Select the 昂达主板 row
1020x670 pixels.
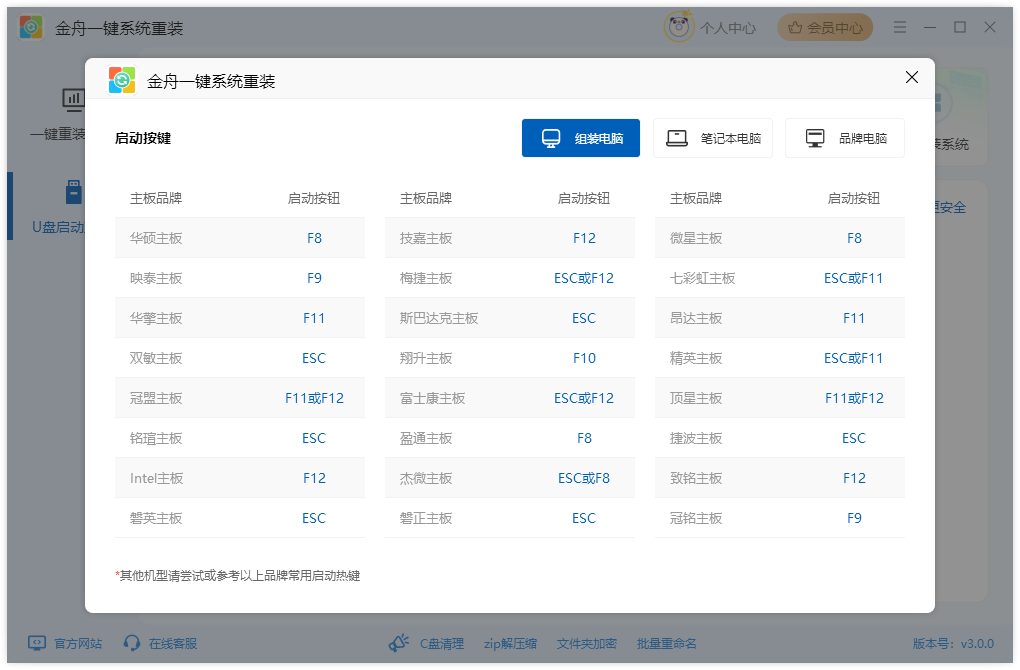pos(779,318)
